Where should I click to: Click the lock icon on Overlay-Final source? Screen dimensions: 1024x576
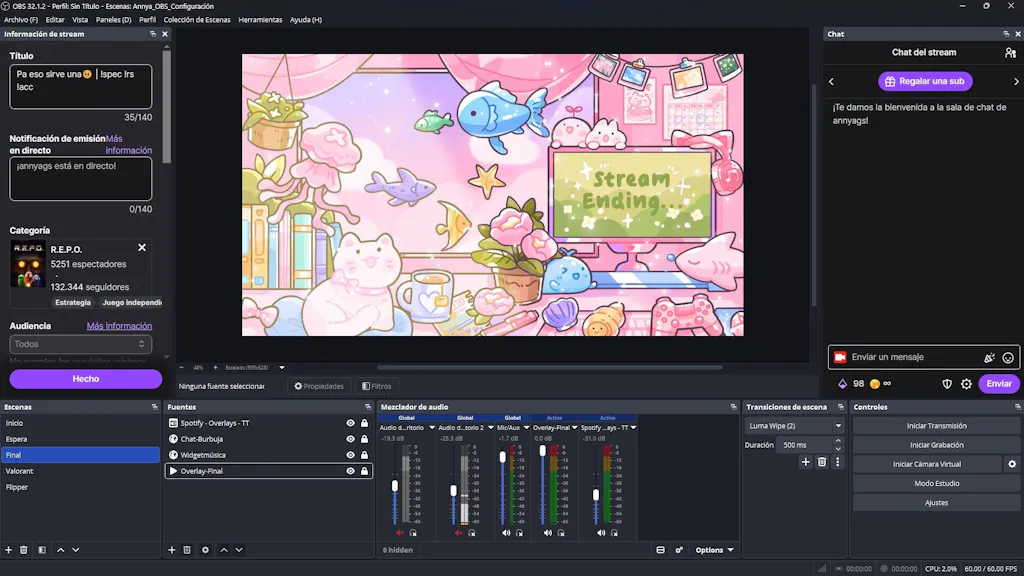pos(364,471)
